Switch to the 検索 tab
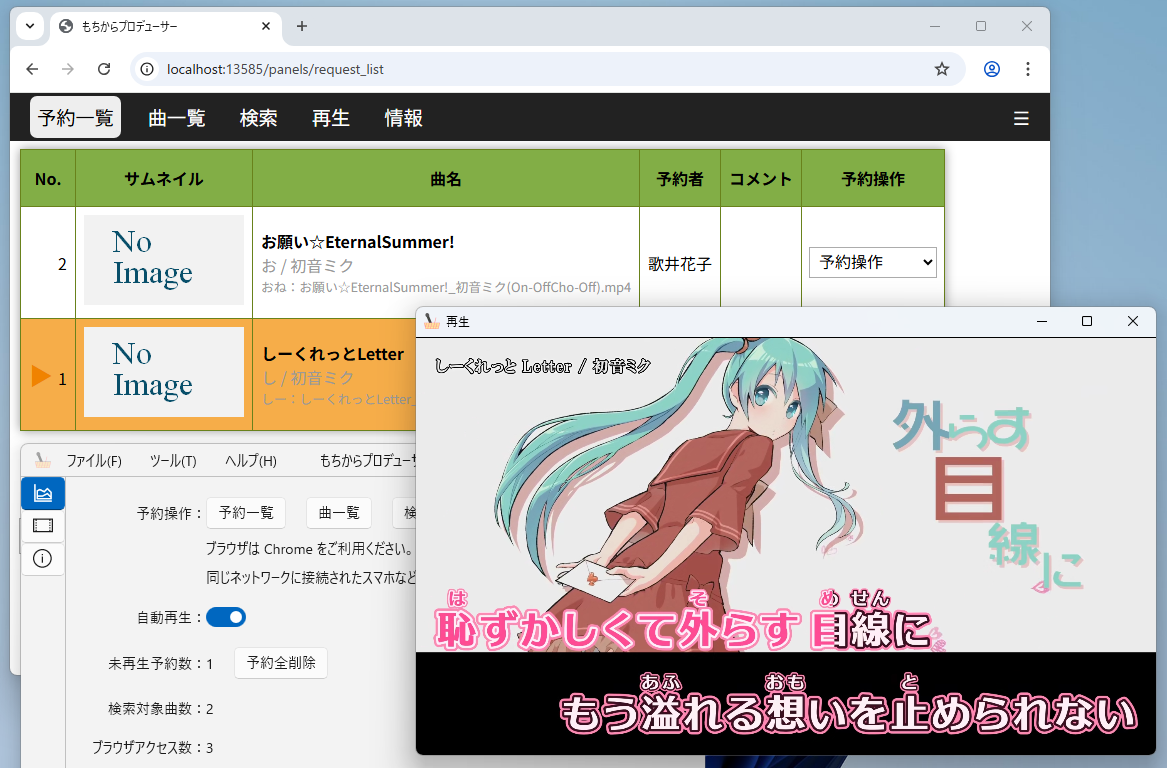 258,118
